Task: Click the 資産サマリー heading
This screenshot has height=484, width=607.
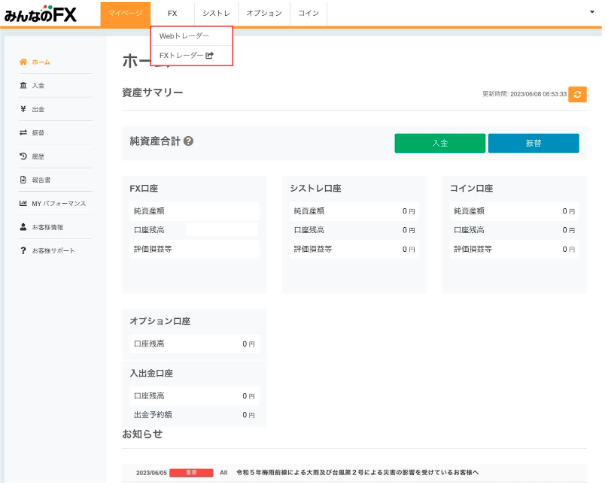Action: pos(153,93)
